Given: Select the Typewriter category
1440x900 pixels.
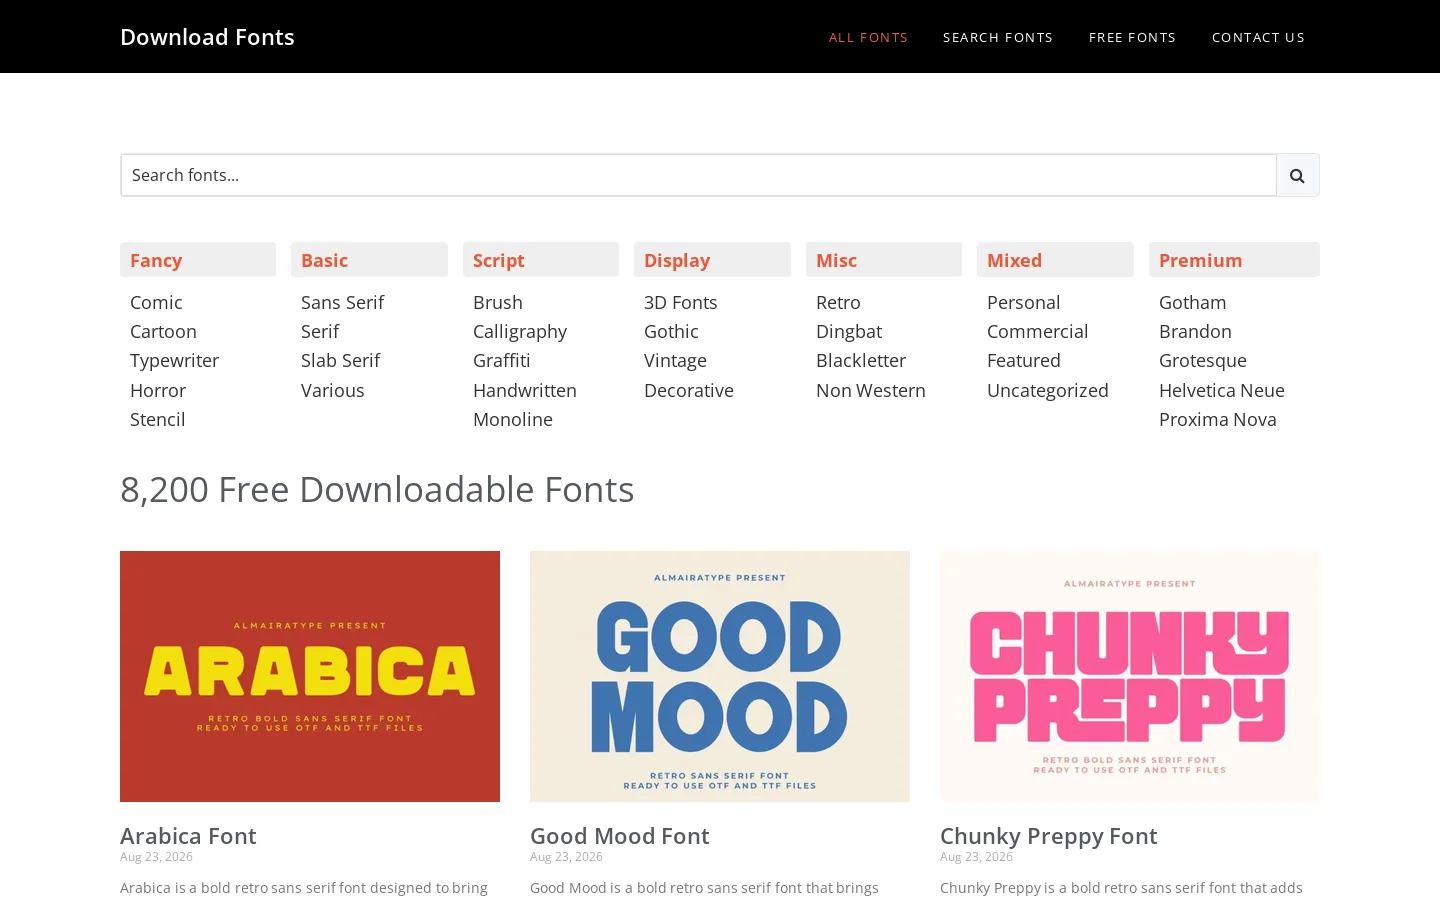Looking at the screenshot, I should point(174,360).
